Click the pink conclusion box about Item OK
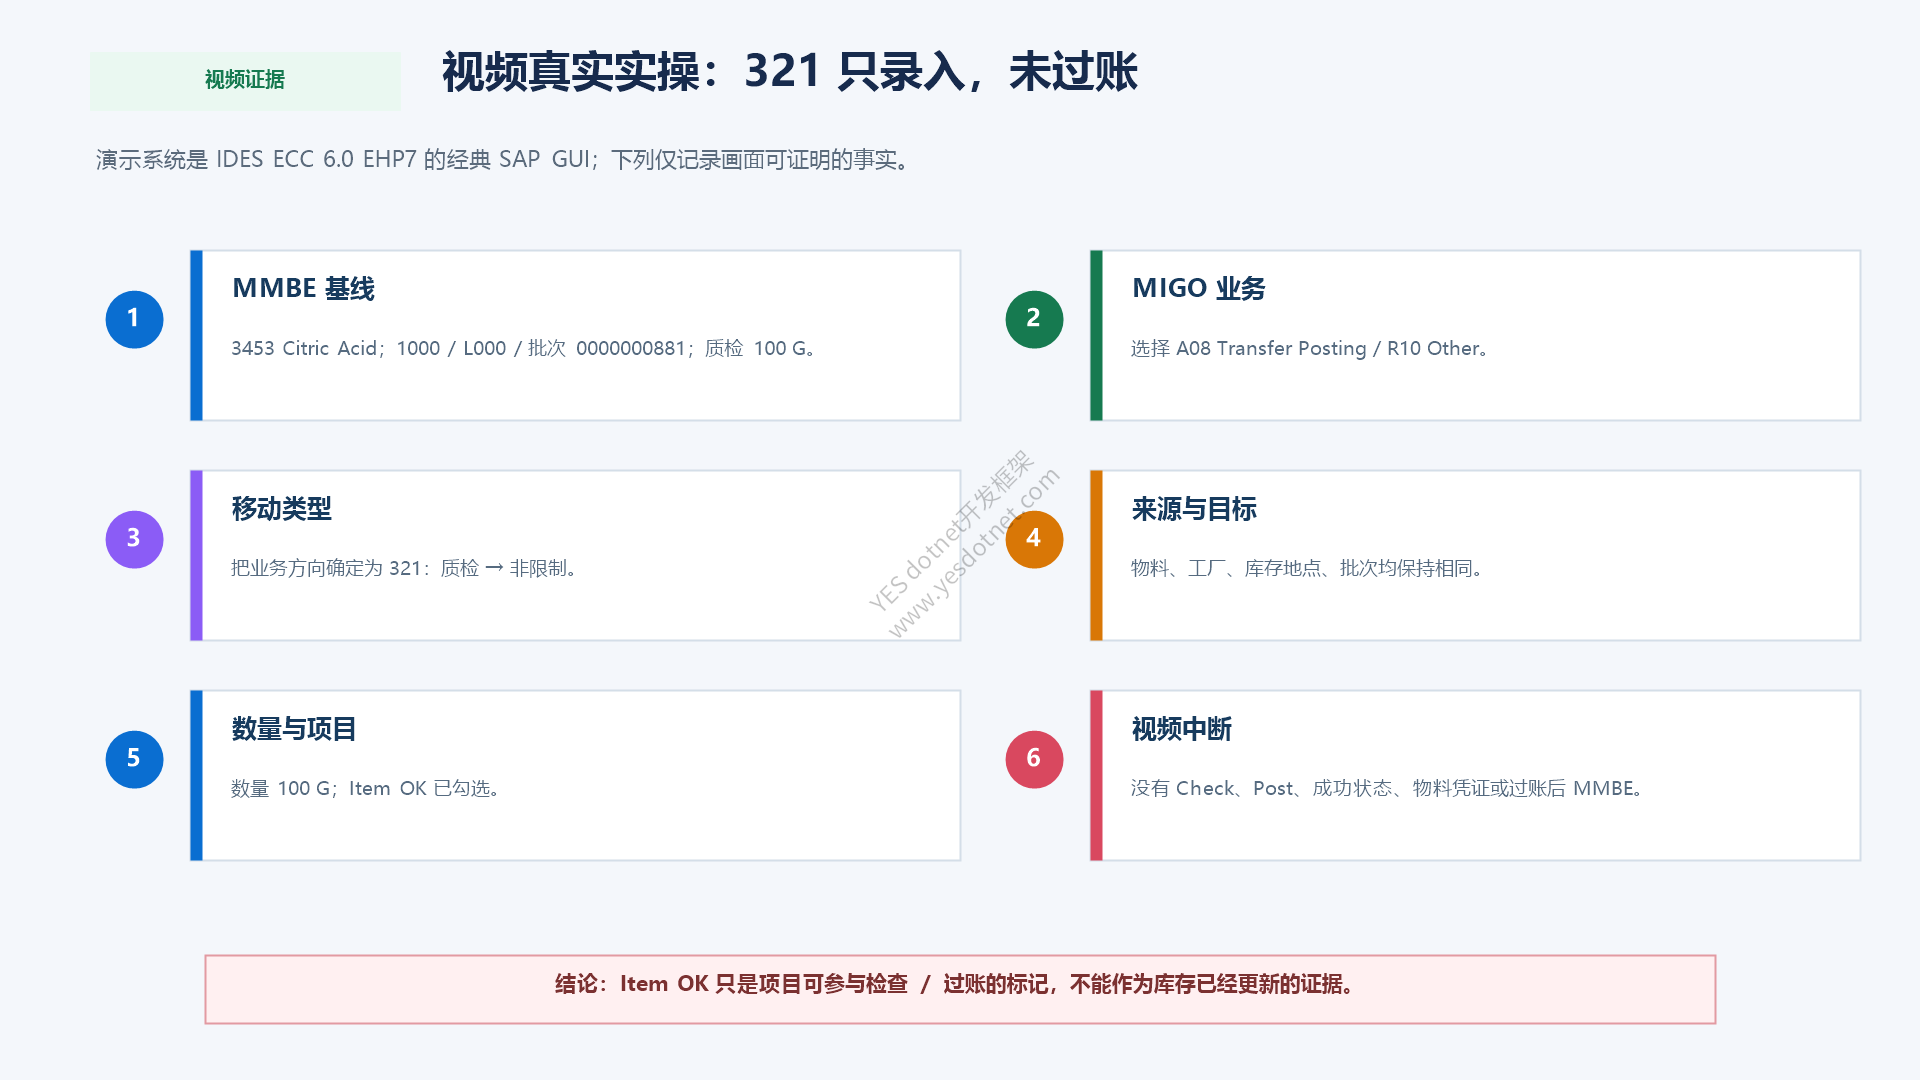This screenshot has height=1080, width=1920. pos(960,989)
